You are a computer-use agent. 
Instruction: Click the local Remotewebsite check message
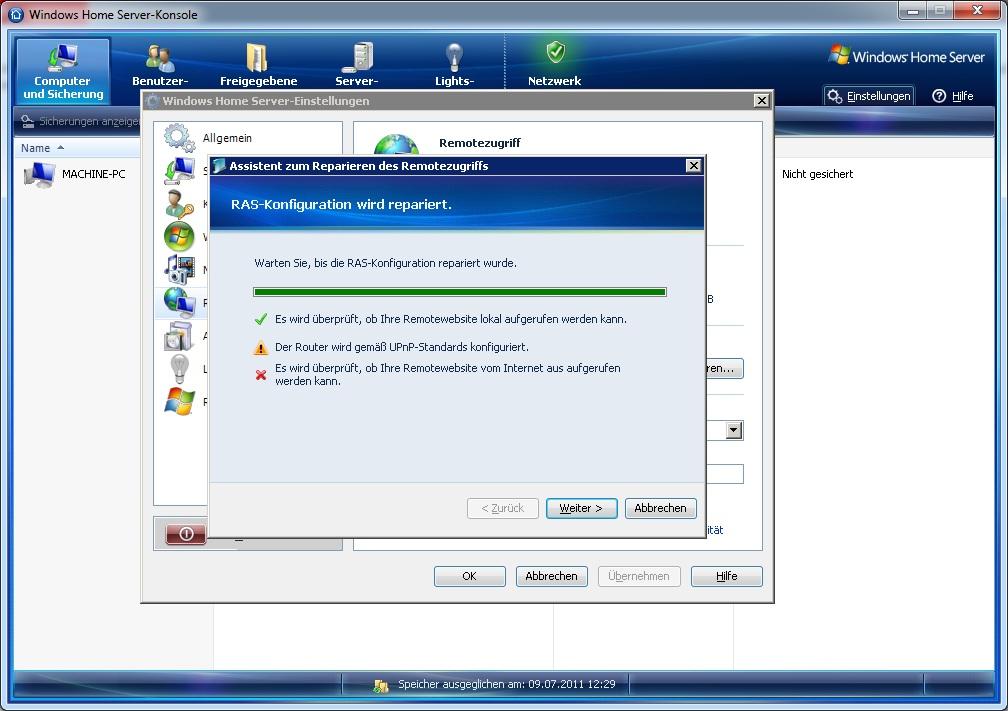[451, 319]
